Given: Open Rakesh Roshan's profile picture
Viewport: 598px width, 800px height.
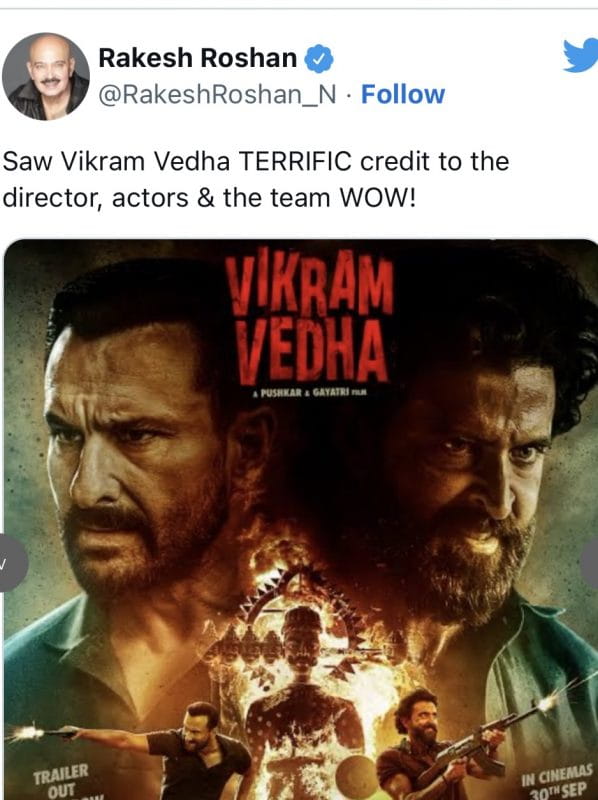Looking at the screenshot, I should tap(46, 77).
